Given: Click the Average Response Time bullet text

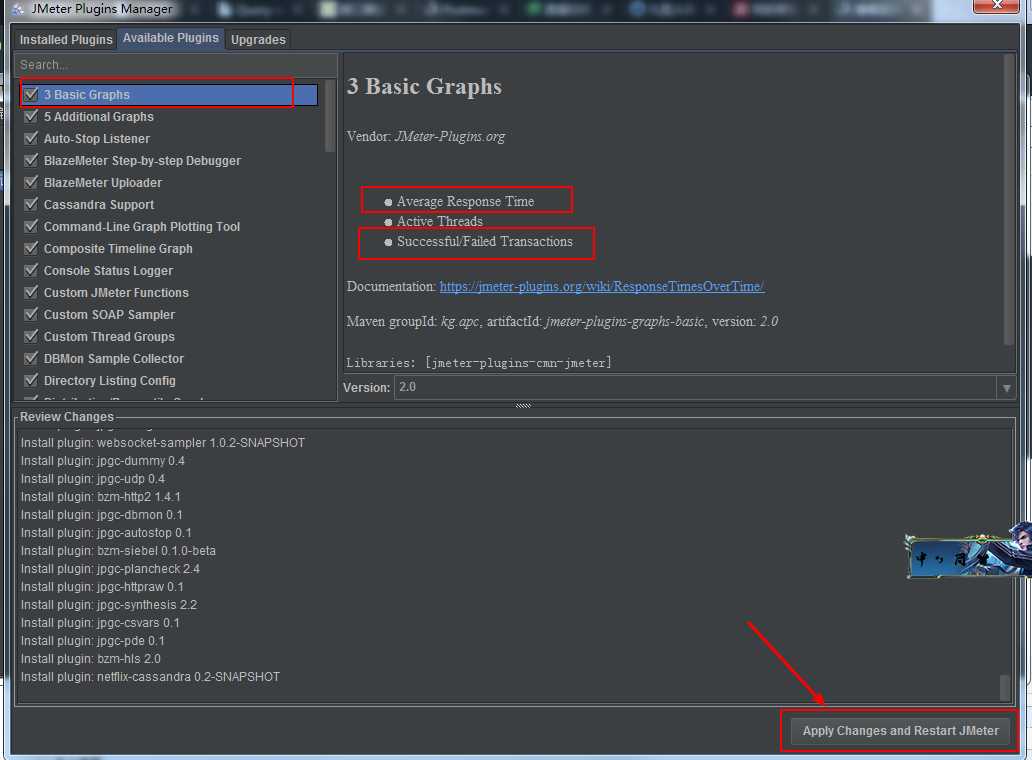Looking at the screenshot, I should (465, 201).
